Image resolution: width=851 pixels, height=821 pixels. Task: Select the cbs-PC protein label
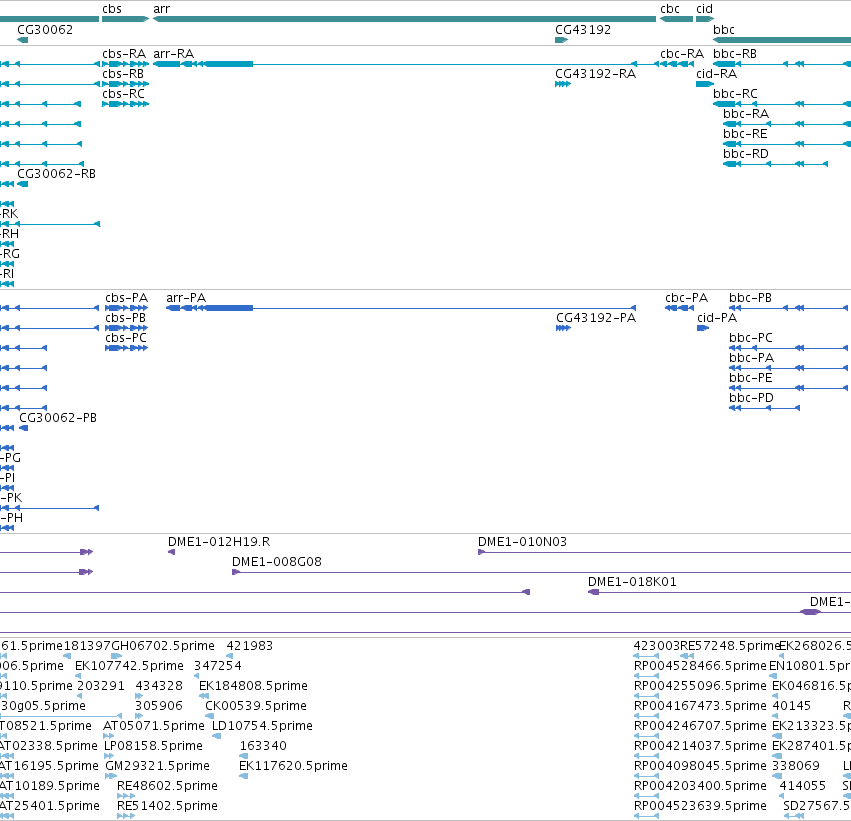[126, 338]
